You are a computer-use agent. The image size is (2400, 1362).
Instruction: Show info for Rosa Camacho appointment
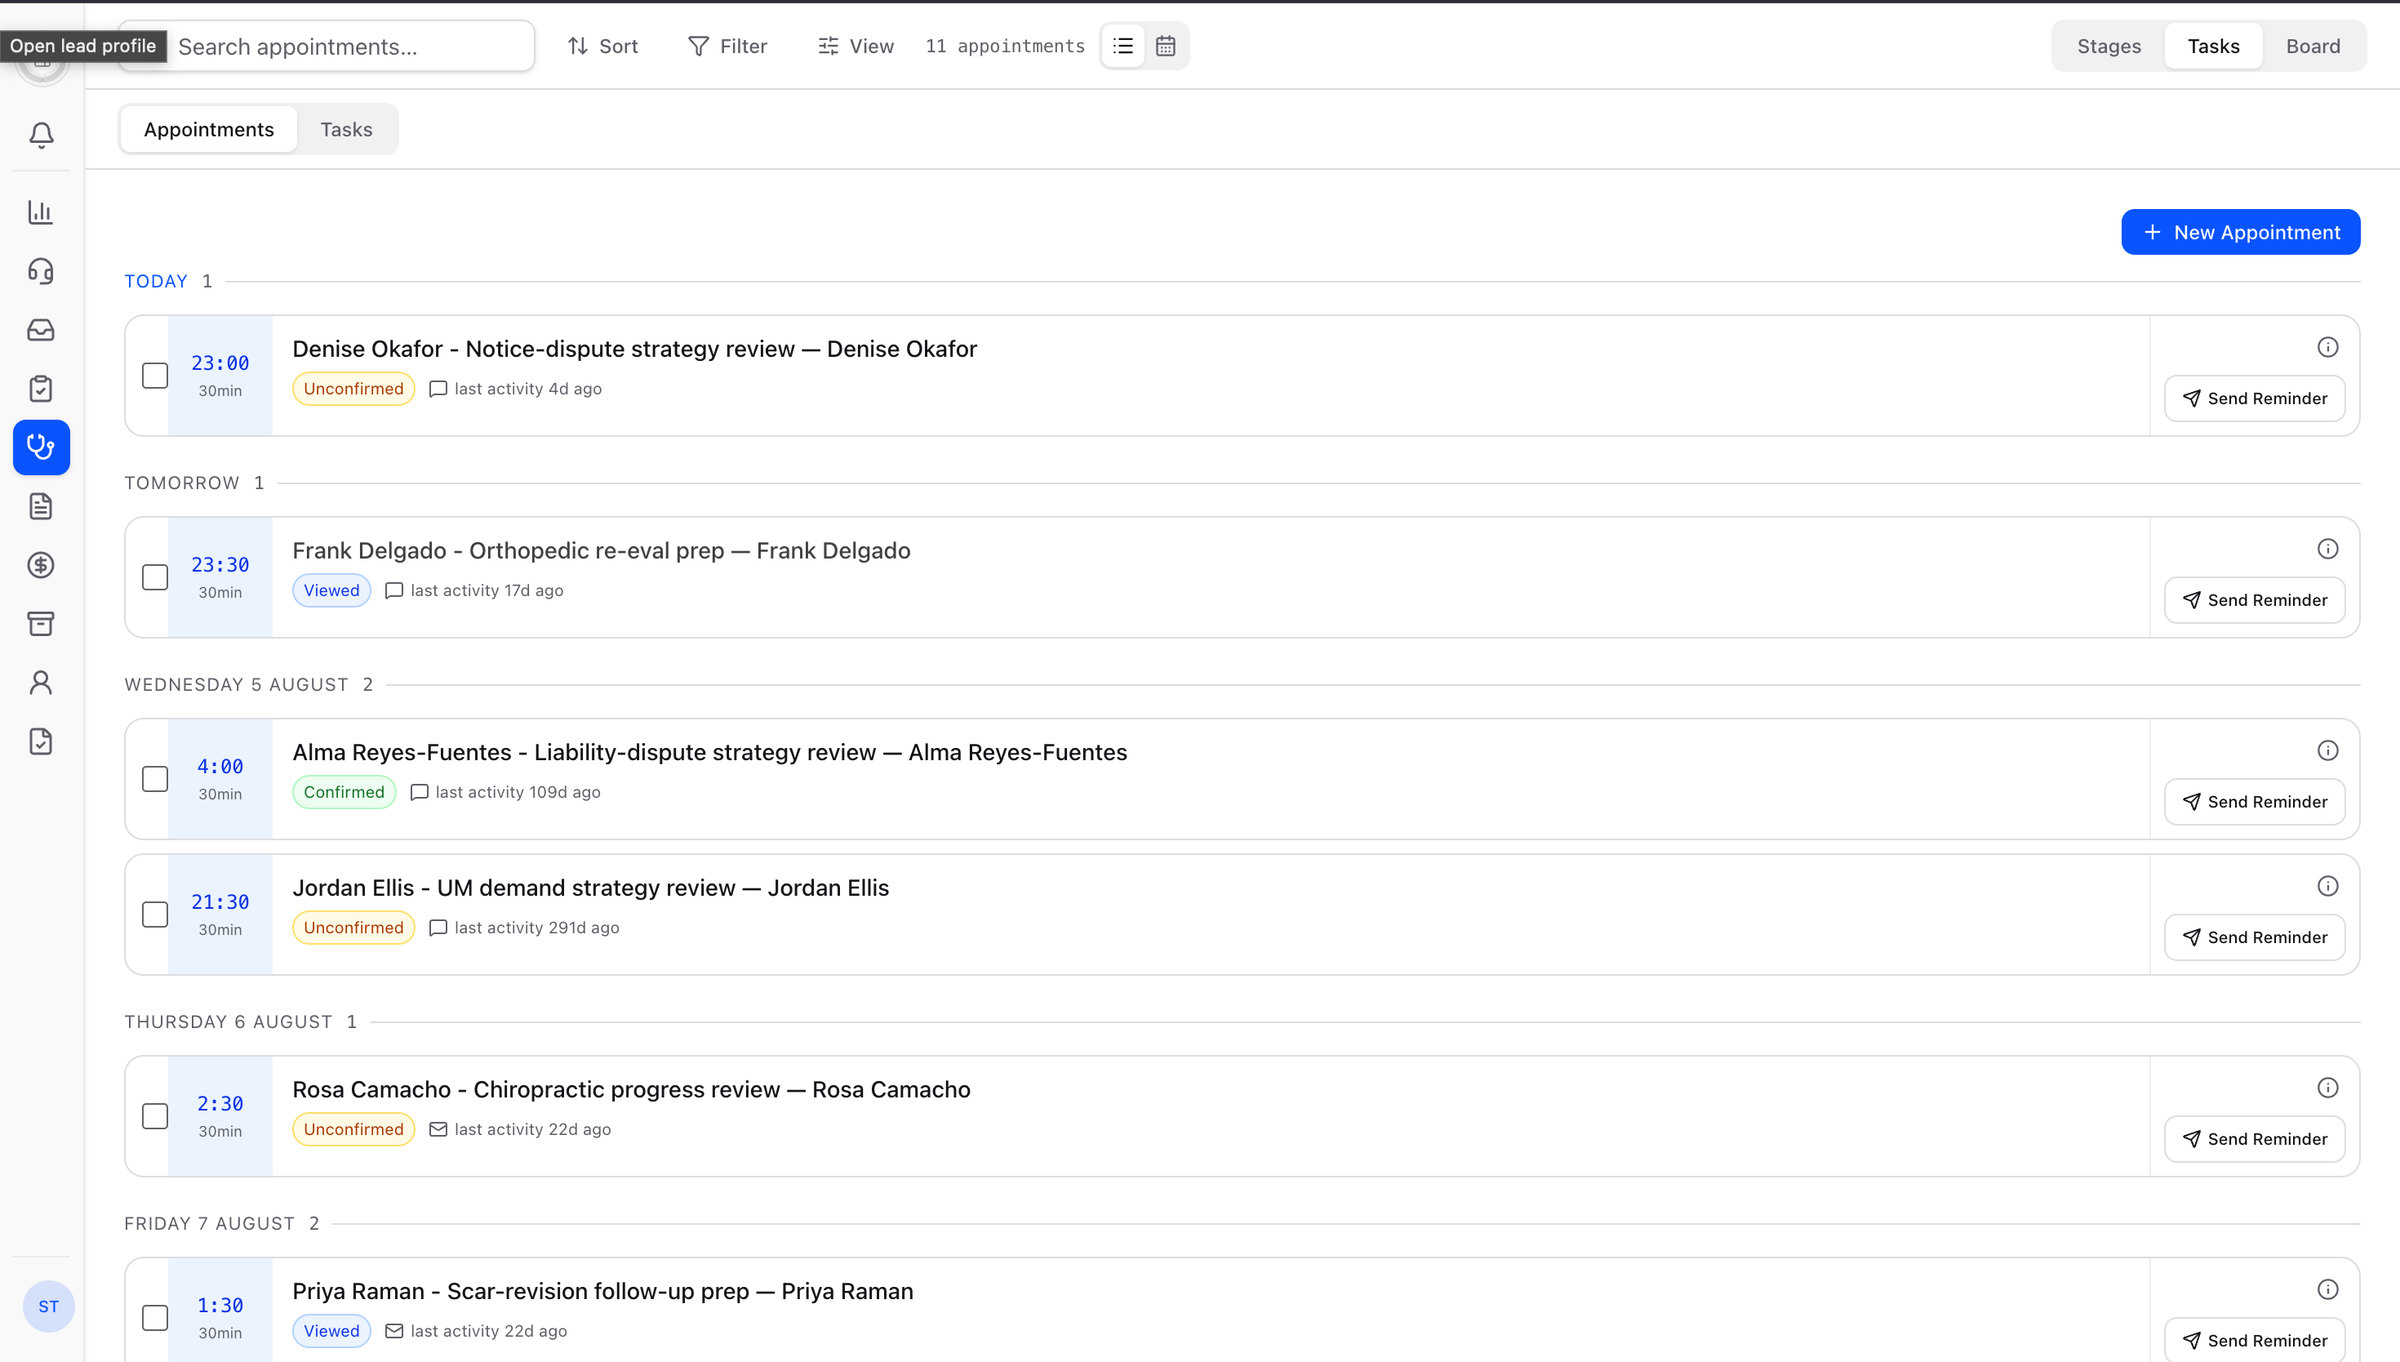2328,1088
